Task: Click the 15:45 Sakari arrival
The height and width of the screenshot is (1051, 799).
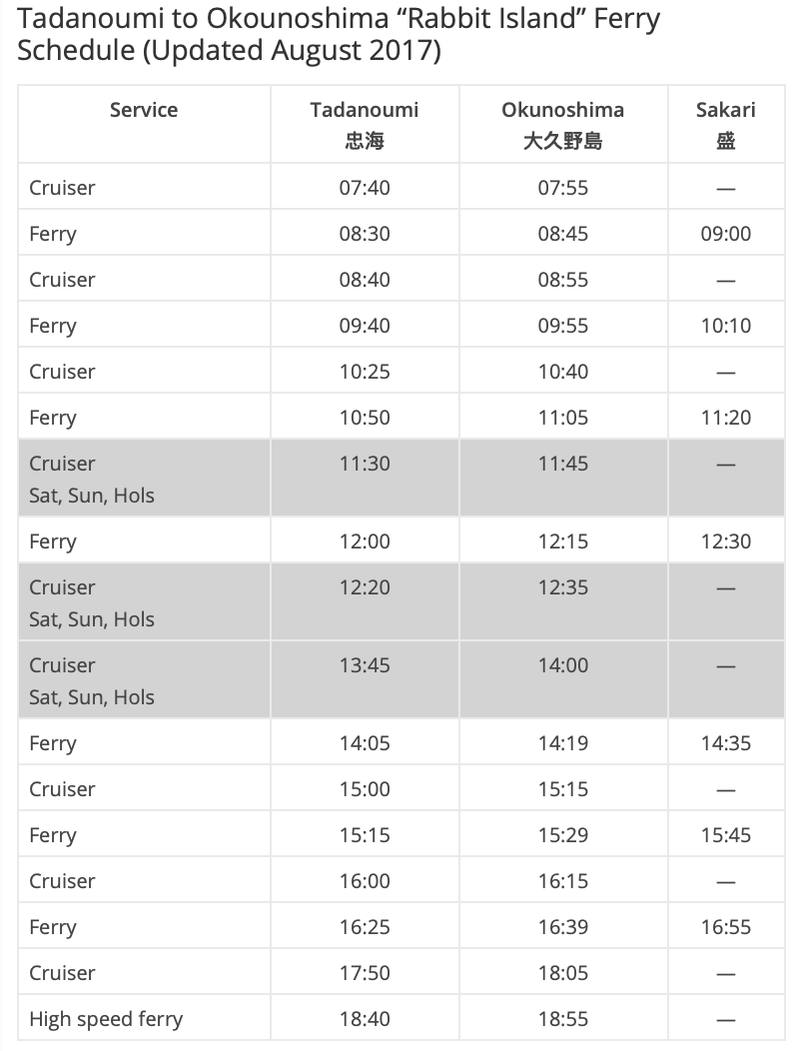Action: point(726,835)
